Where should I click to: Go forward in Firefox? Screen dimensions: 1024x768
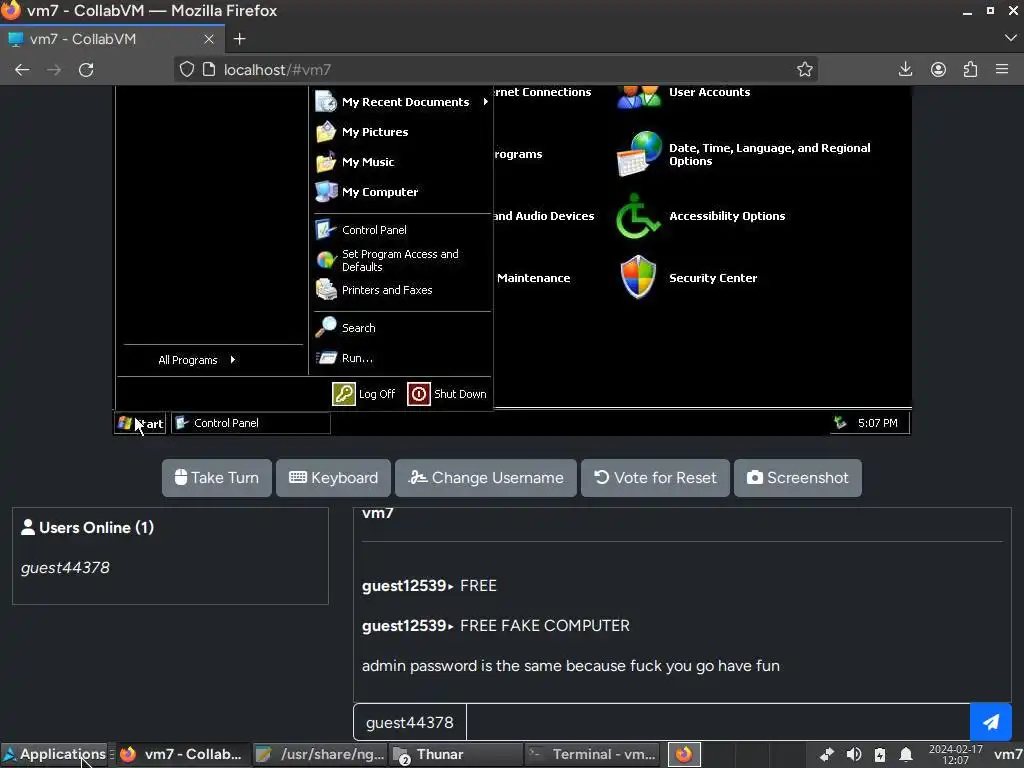(54, 70)
